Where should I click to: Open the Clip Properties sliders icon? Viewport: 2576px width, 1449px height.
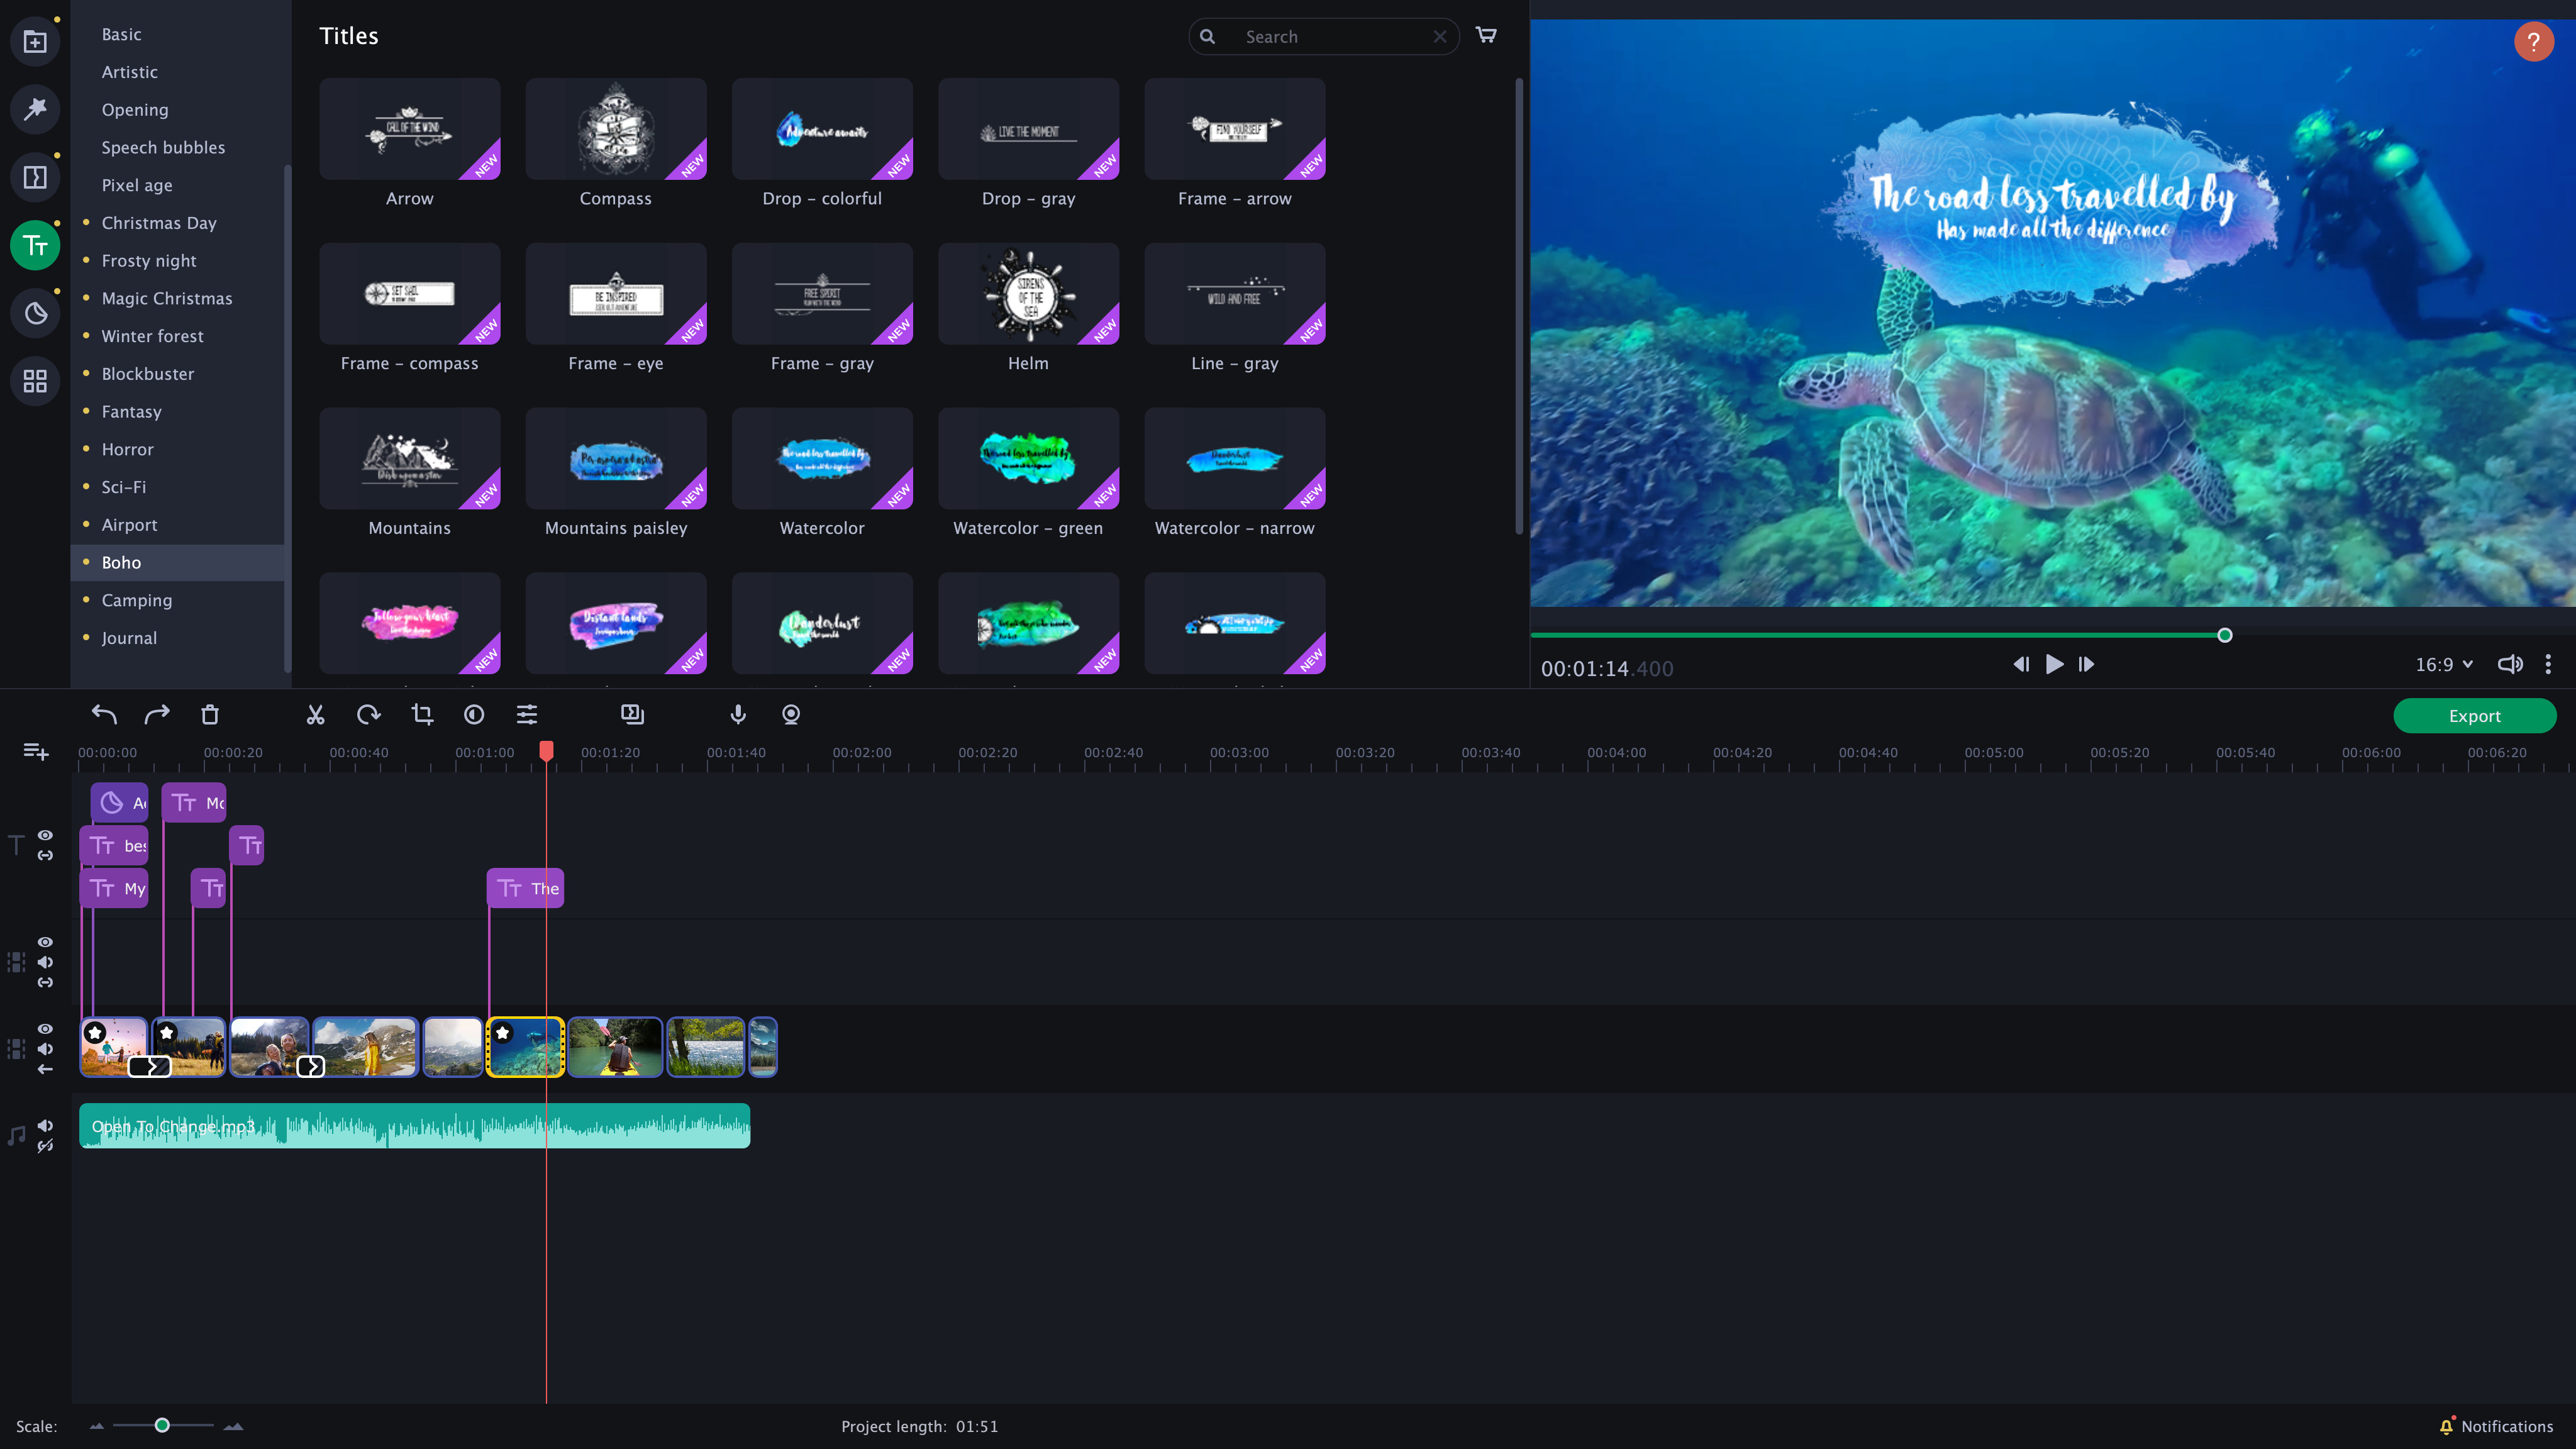point(526,714)
